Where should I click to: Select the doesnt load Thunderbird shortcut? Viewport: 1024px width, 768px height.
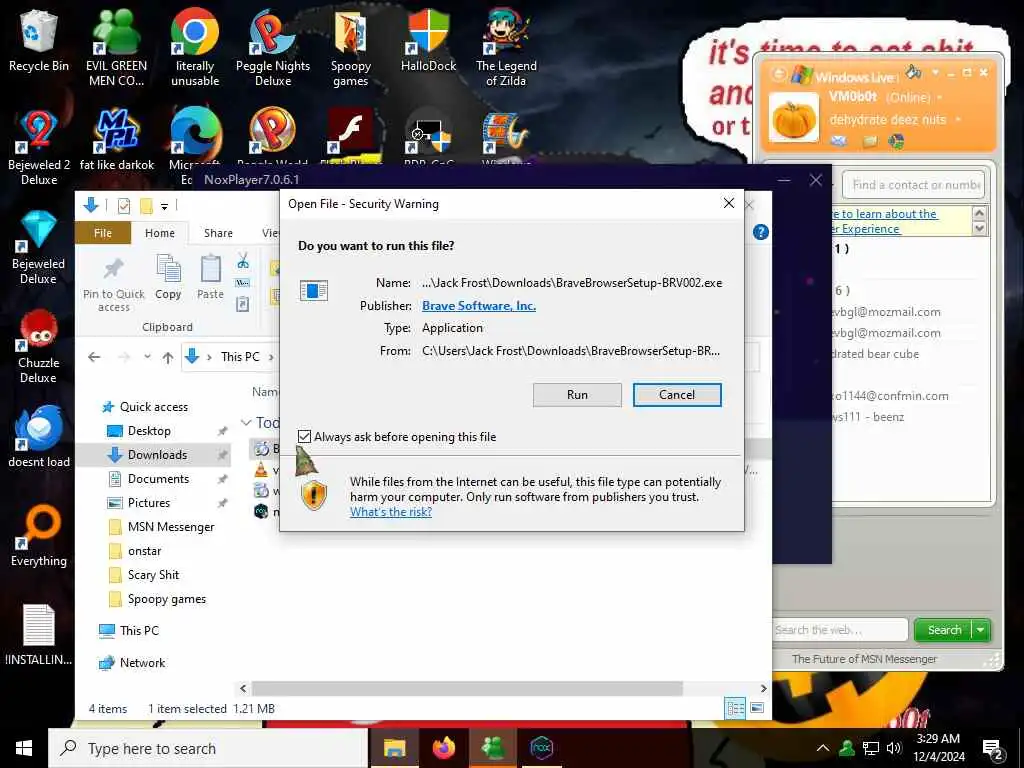[39, 436]
